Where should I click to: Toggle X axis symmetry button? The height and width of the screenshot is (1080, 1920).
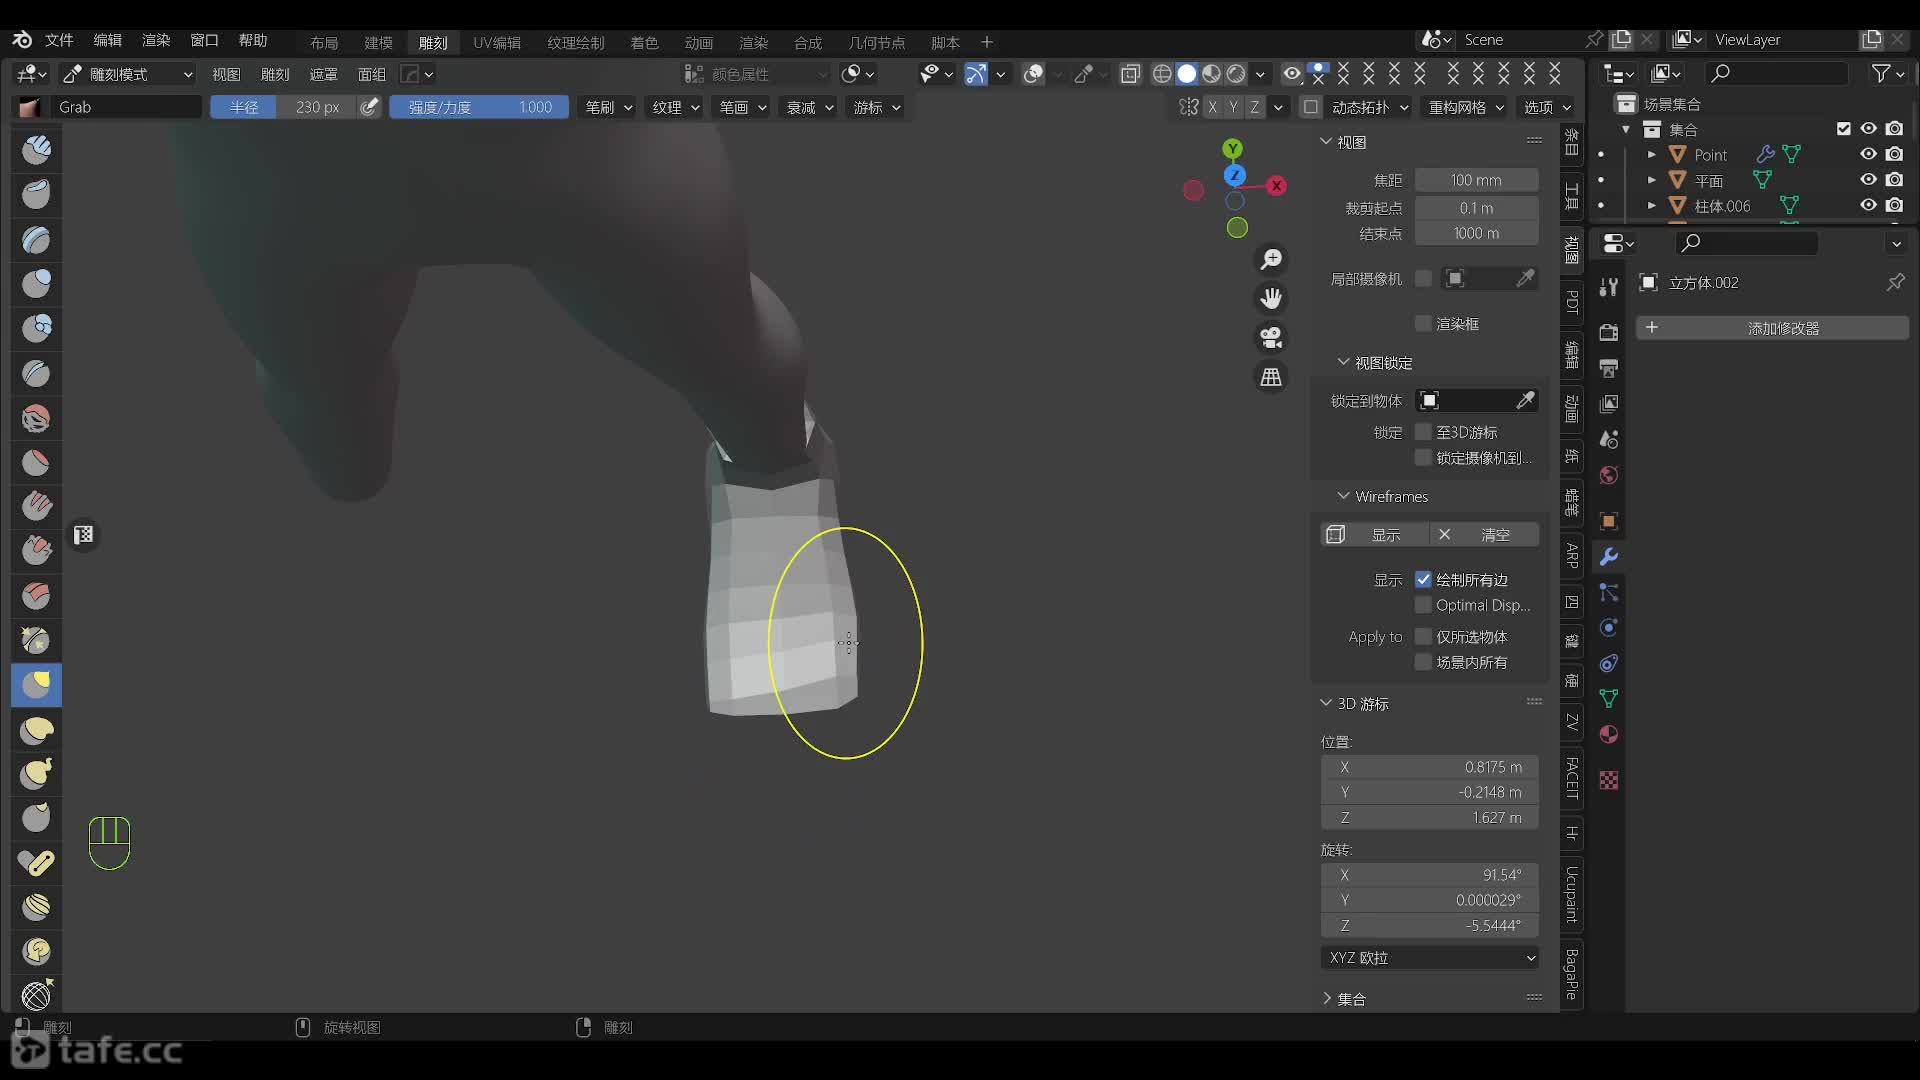pyautogui.click(x=1213, y=107)
